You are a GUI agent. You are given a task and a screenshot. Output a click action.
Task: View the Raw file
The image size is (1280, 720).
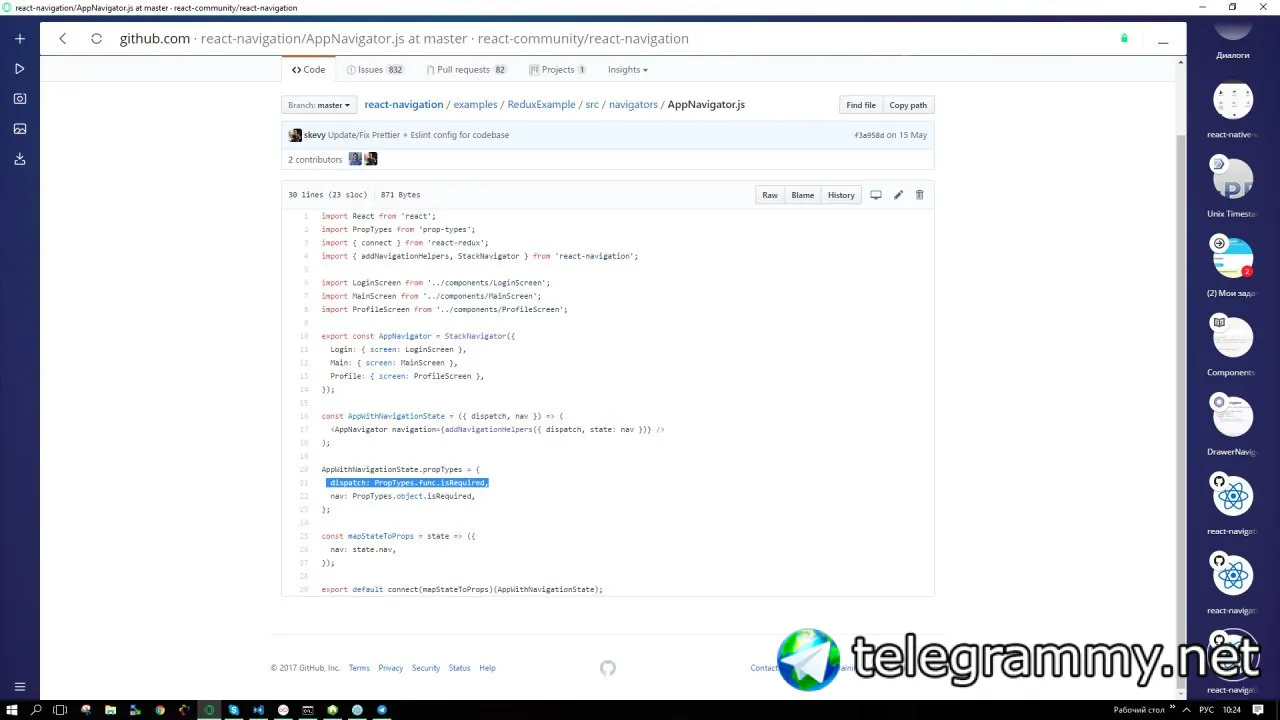coord(770,195)
